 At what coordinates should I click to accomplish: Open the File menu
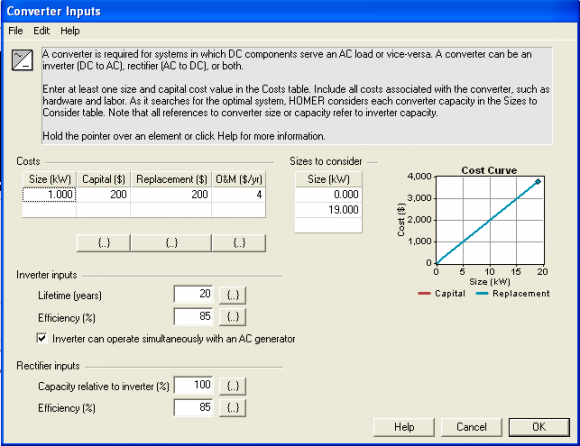tap(16, 31)
